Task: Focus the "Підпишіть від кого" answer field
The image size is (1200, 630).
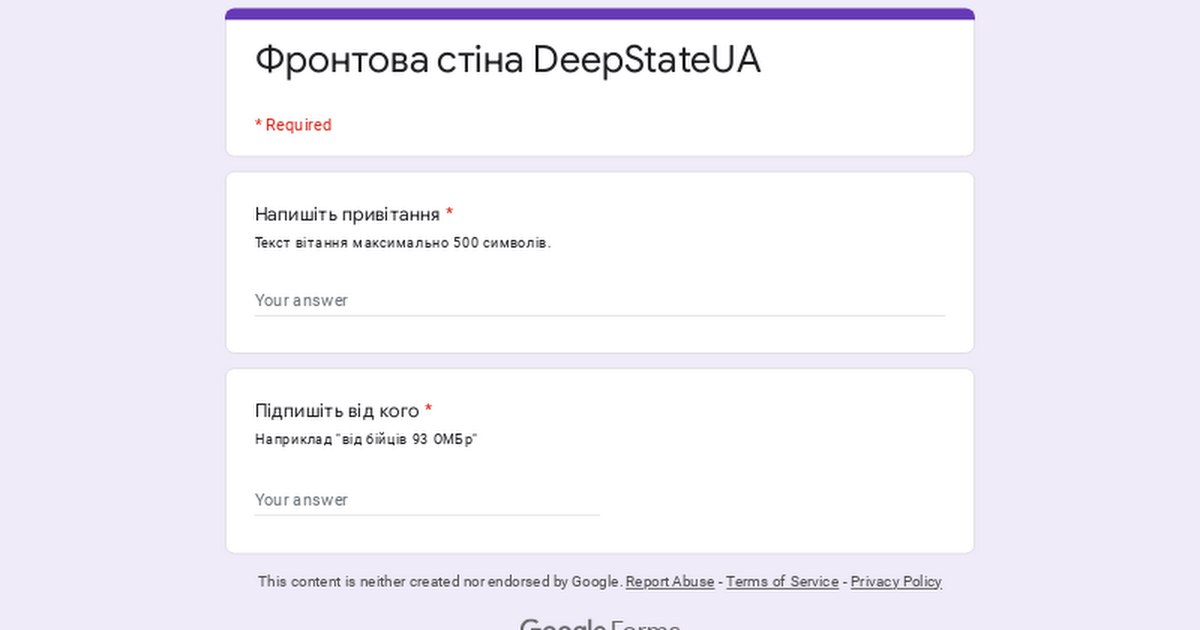Action: (427, 499)
